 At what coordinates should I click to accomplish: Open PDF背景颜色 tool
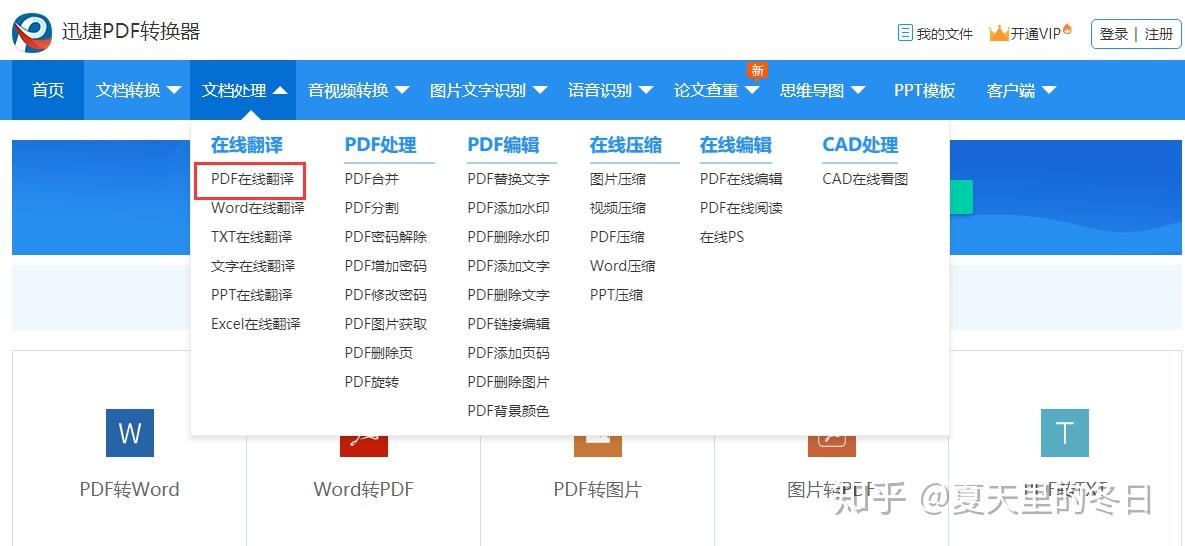509,411
